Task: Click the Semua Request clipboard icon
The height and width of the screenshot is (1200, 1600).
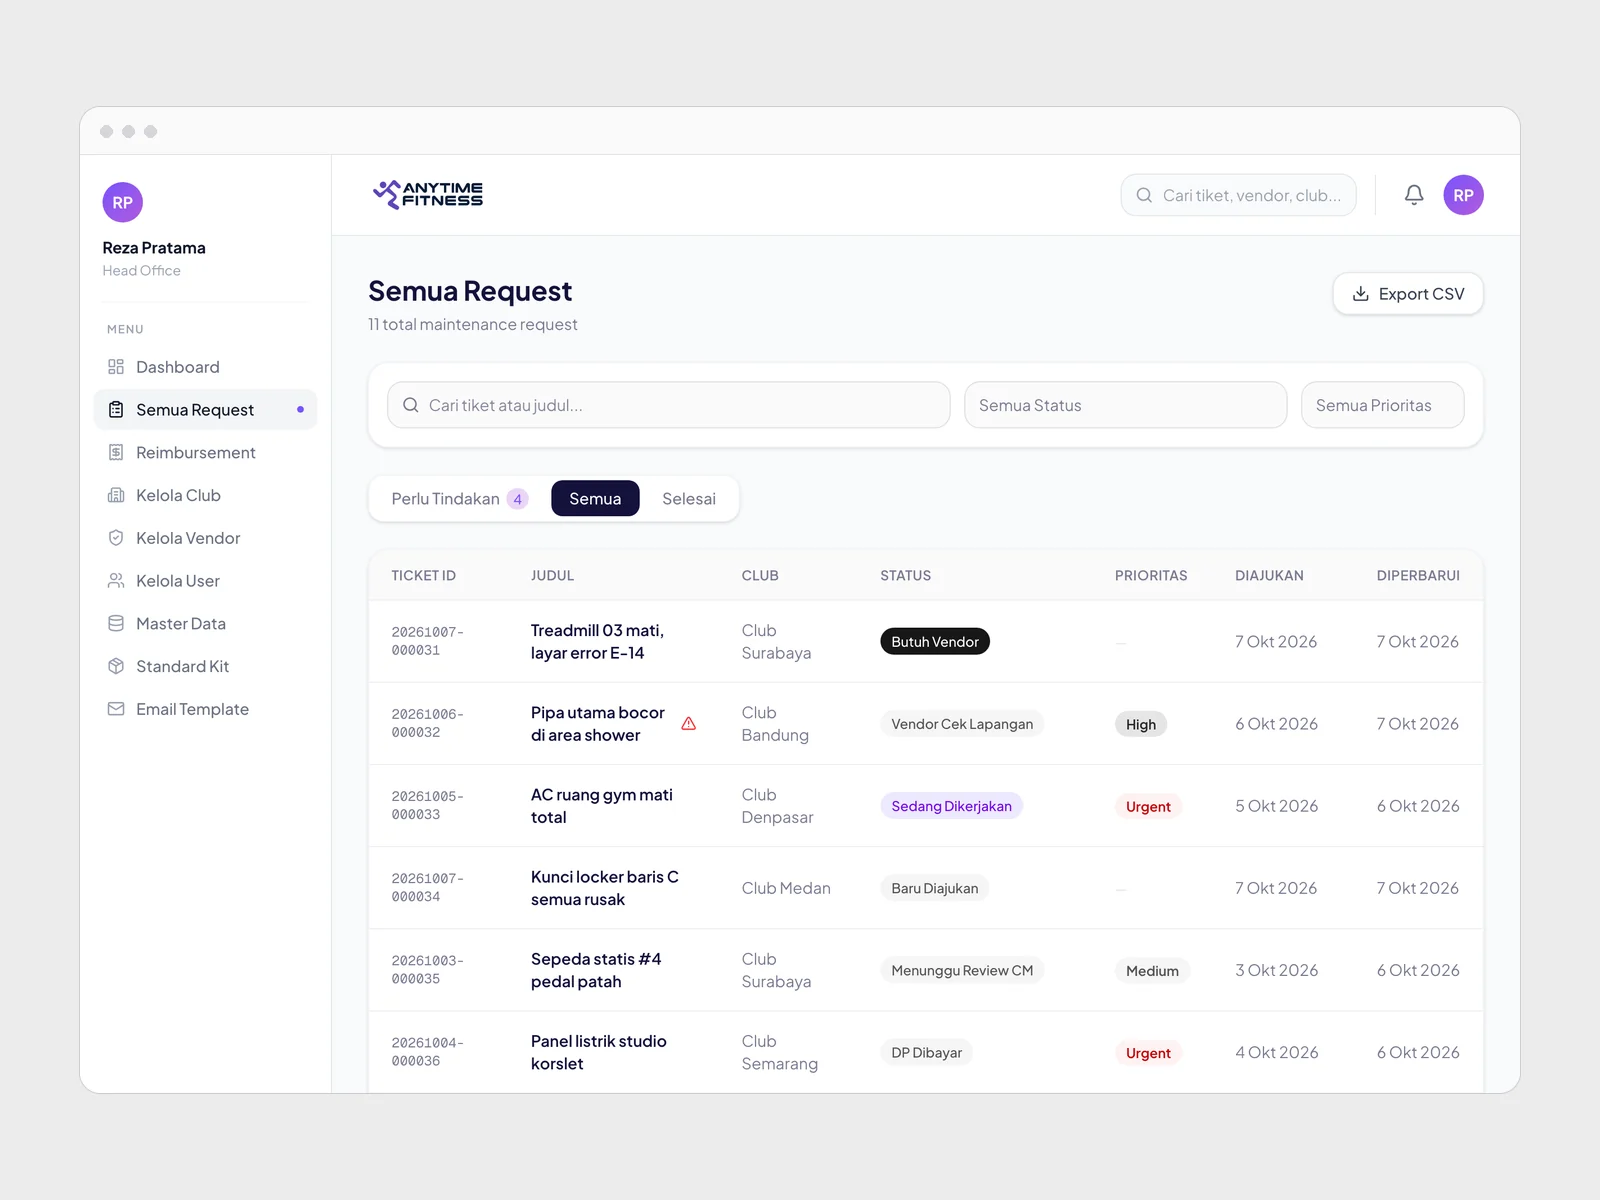Action: pos(116,410)
